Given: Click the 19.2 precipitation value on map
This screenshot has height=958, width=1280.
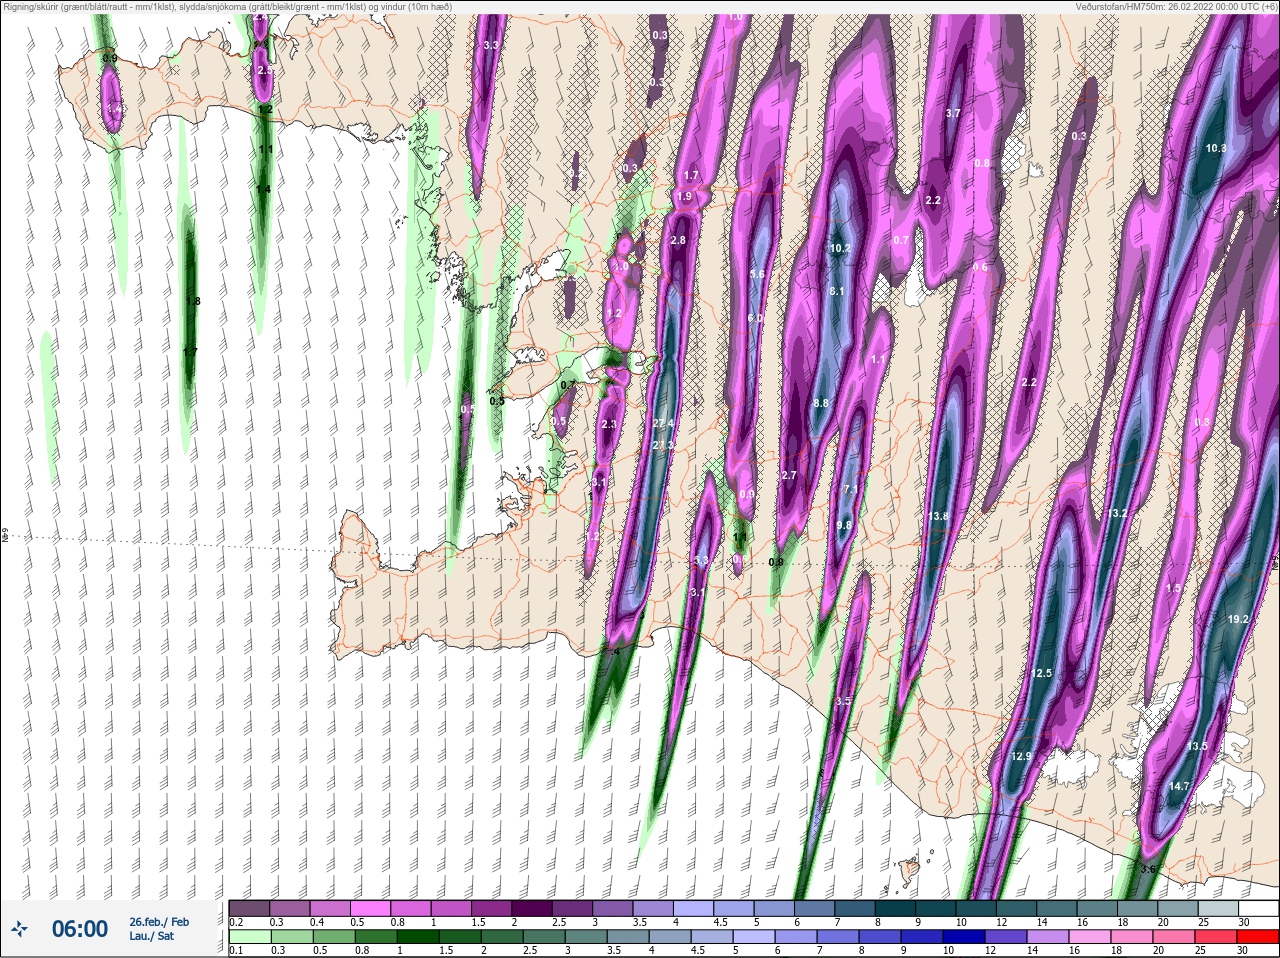Looking at the screenshot, I should (1238, 620).
